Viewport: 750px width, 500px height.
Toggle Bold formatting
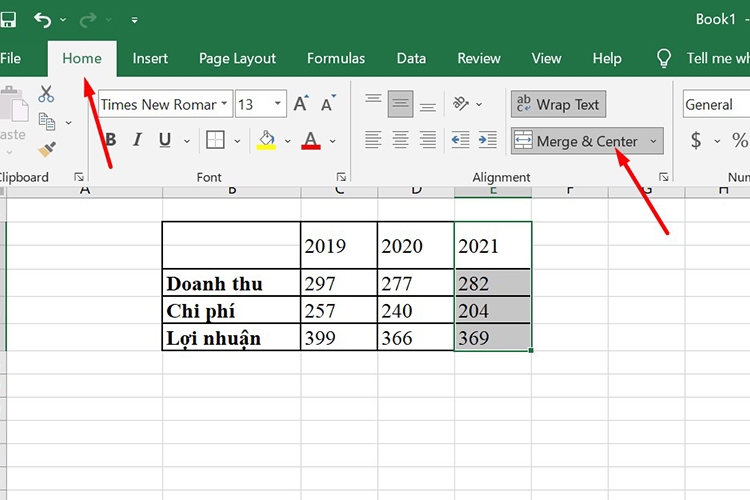pos(110,140)
